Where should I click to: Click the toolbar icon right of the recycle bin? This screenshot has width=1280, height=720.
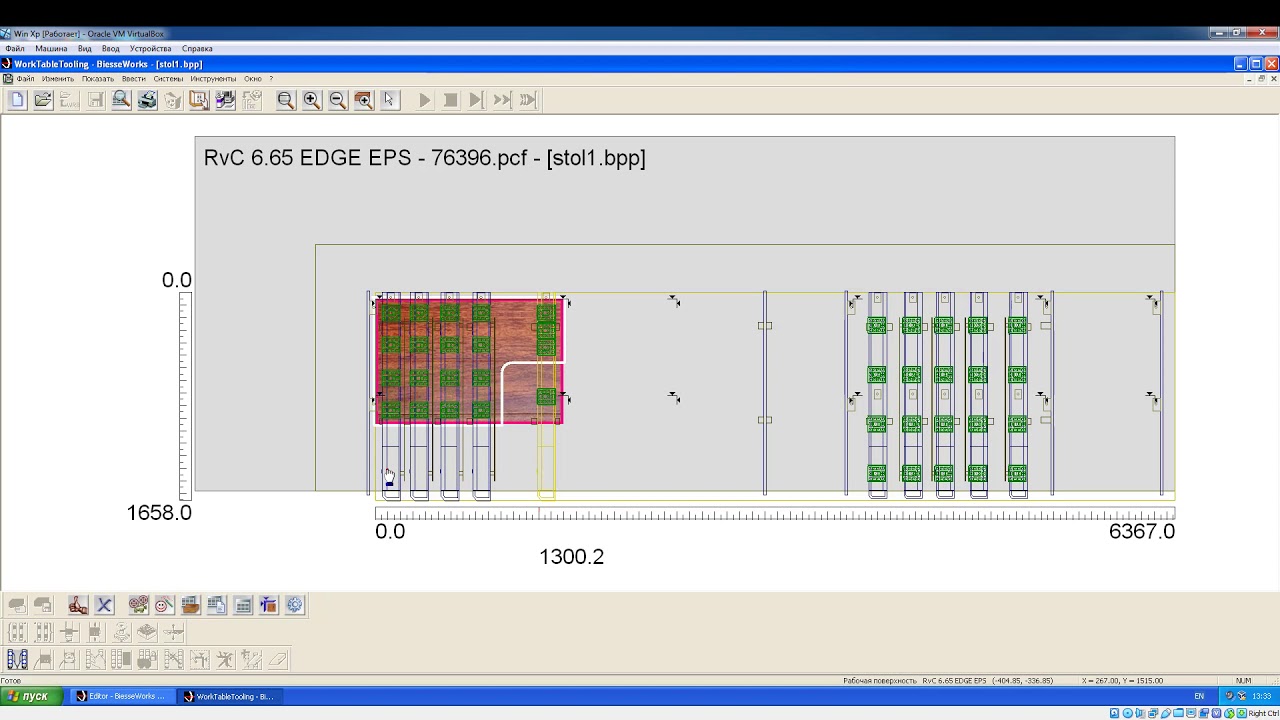click(199, 100)
